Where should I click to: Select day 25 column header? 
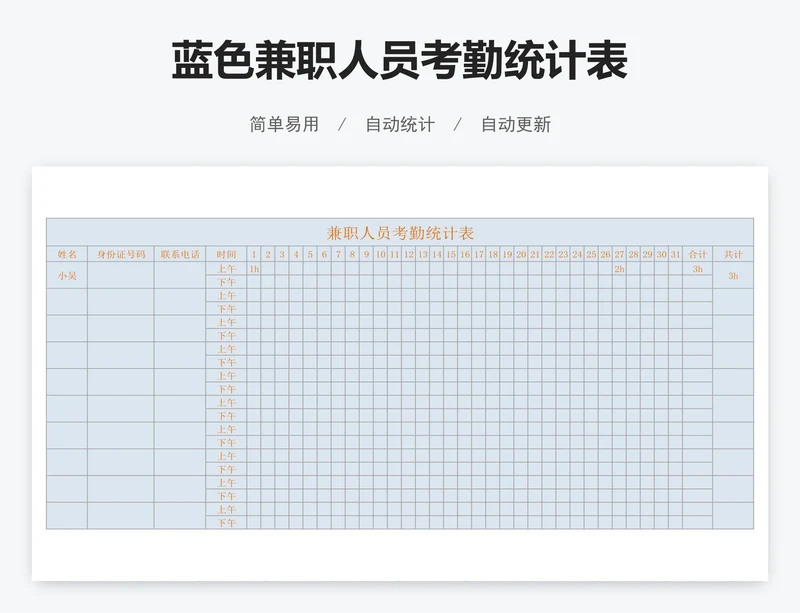pos(591,254)
